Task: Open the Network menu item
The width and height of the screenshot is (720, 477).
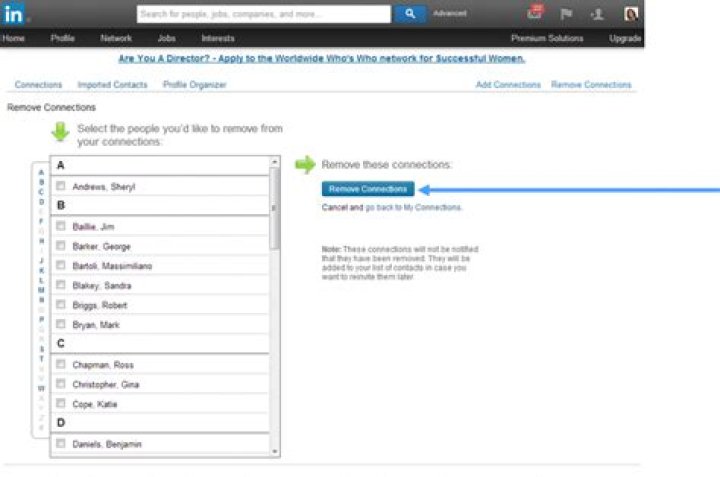Action: pyautogui.click(x=116, y=39)
